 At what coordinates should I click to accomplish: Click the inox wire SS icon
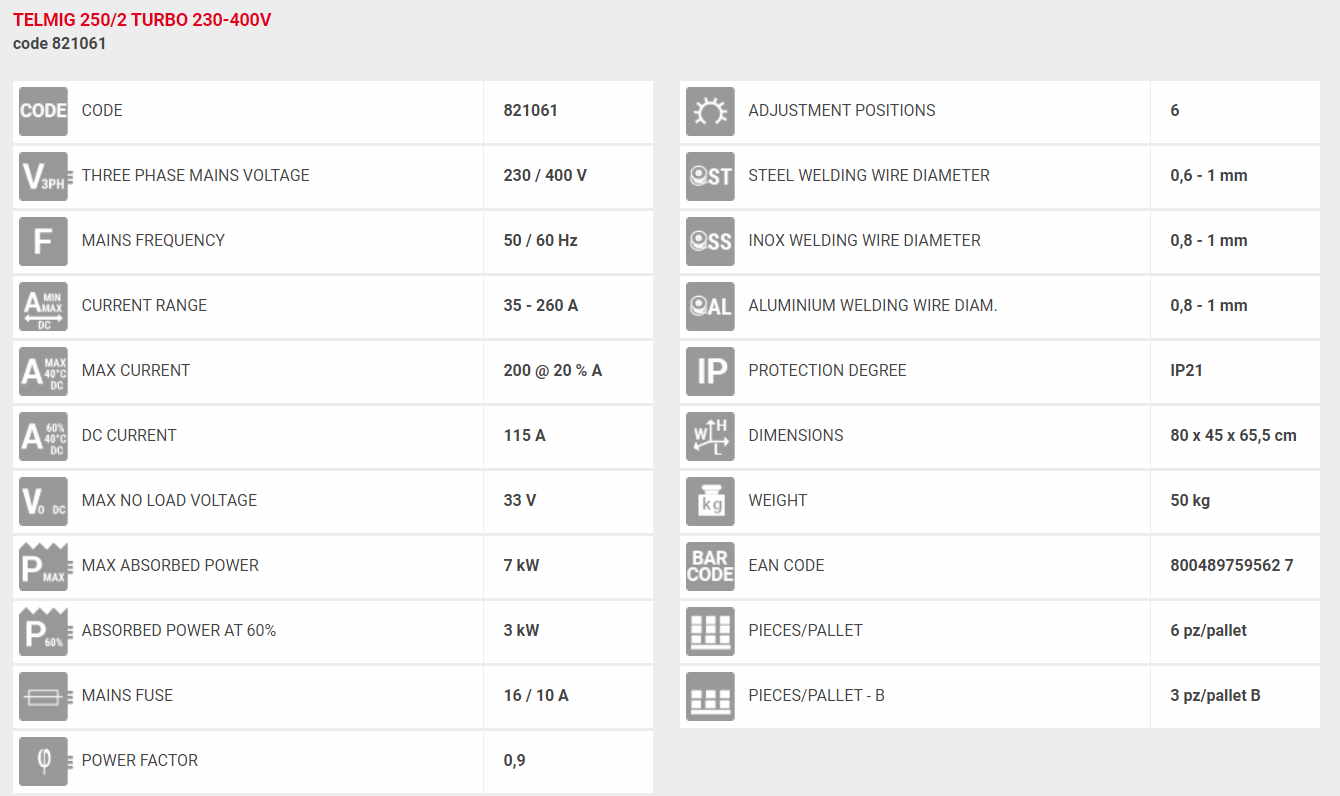click(710, 241)
